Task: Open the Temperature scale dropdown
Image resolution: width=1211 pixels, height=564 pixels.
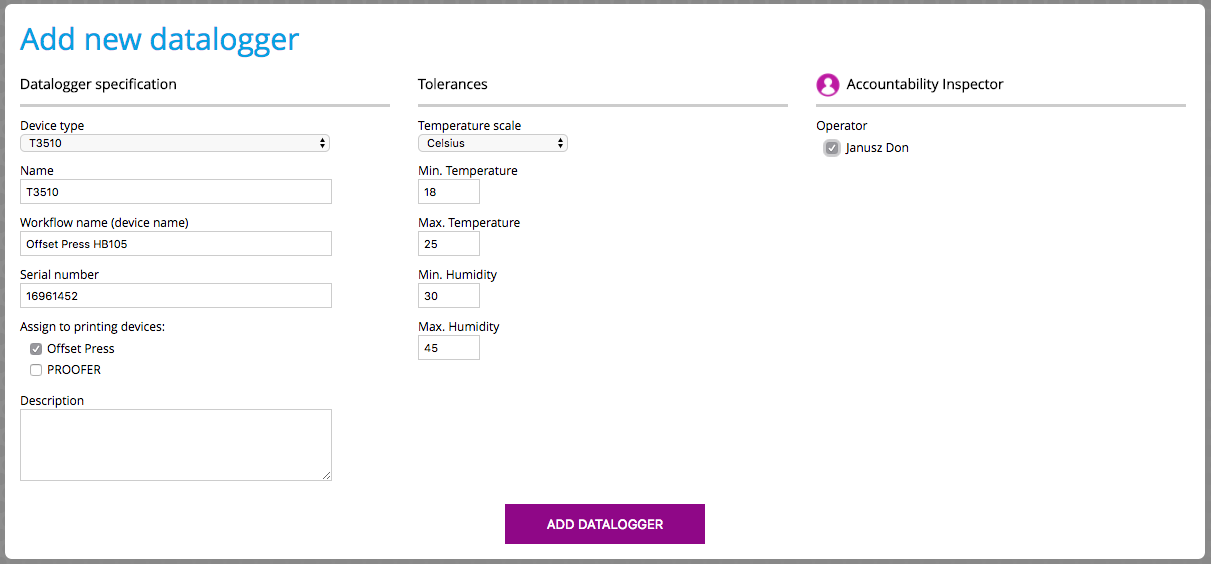Action: pyautogui.click(x=493, y=143)
